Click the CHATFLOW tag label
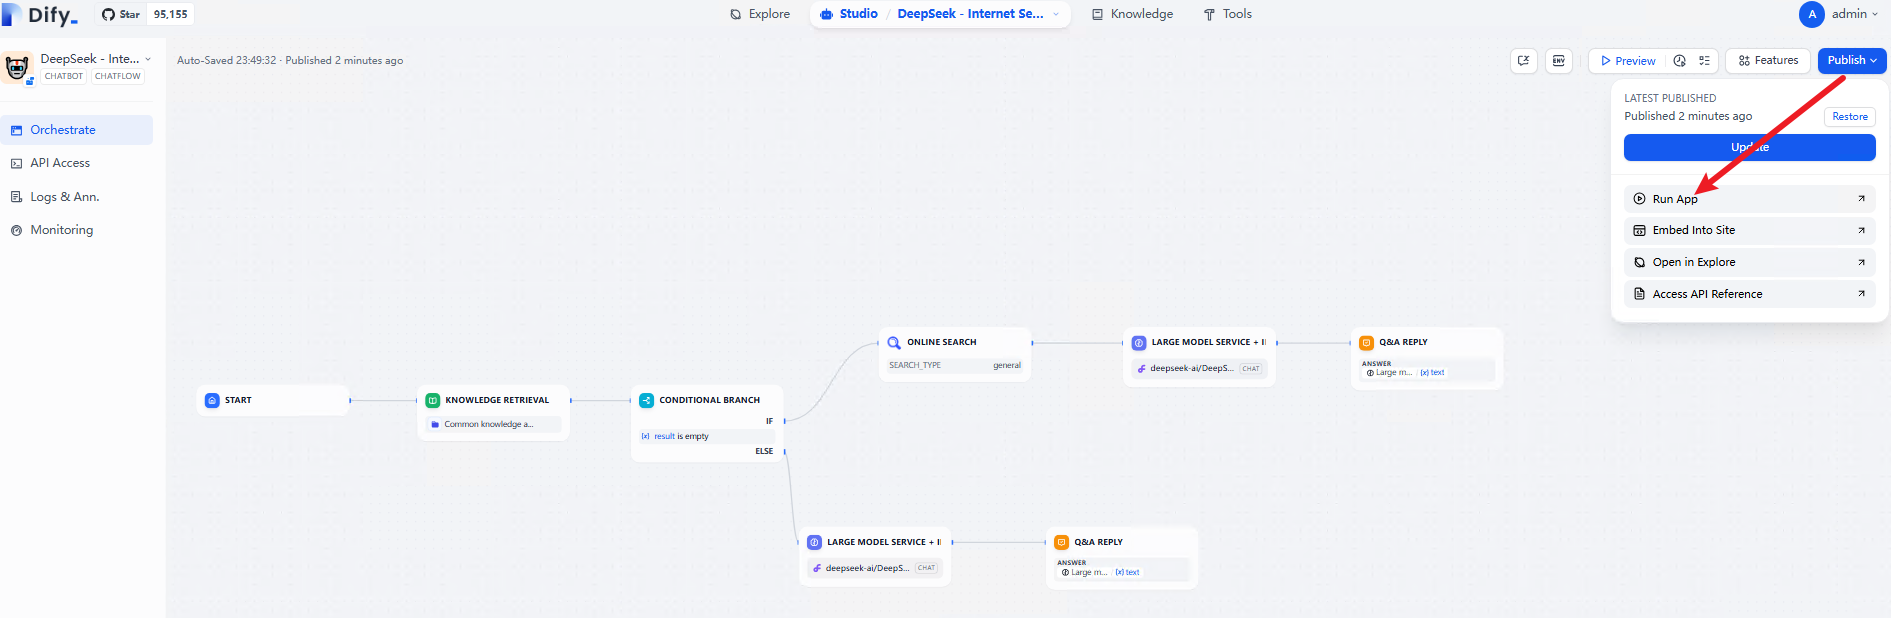1891x618 pixels. click(x=118, y=76)
